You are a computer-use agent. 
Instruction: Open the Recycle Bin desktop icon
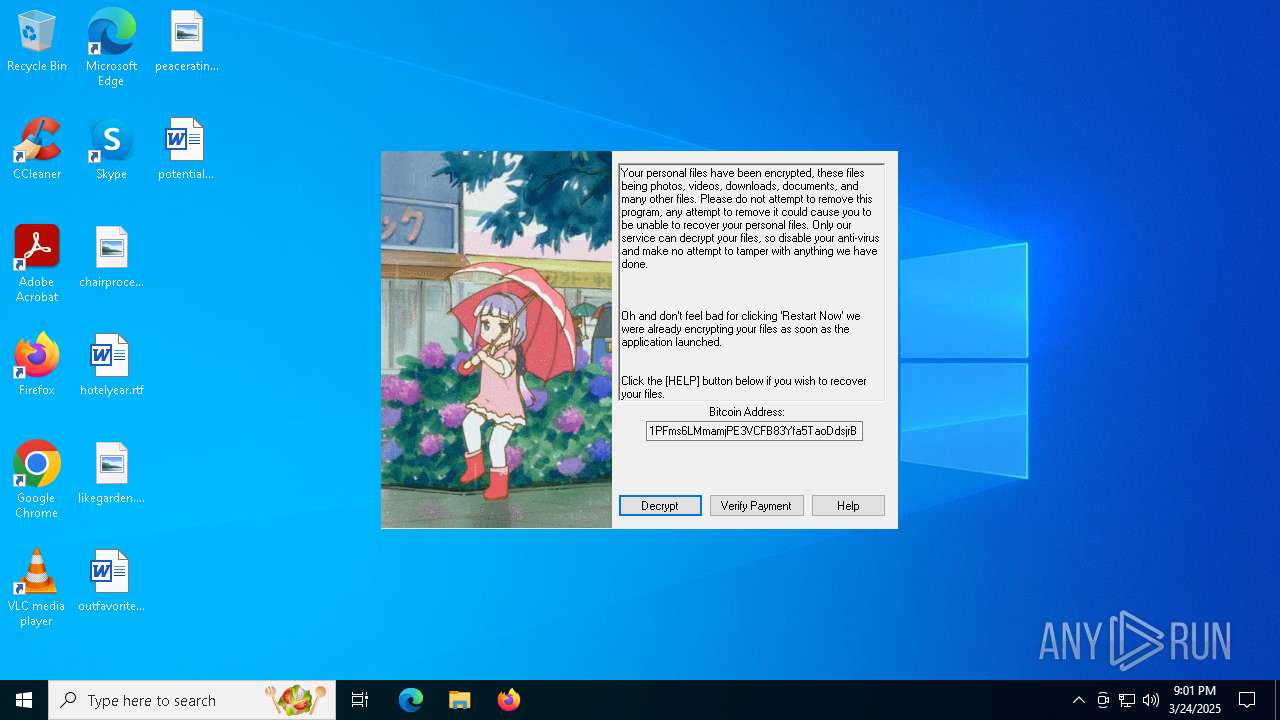[37, 42]
